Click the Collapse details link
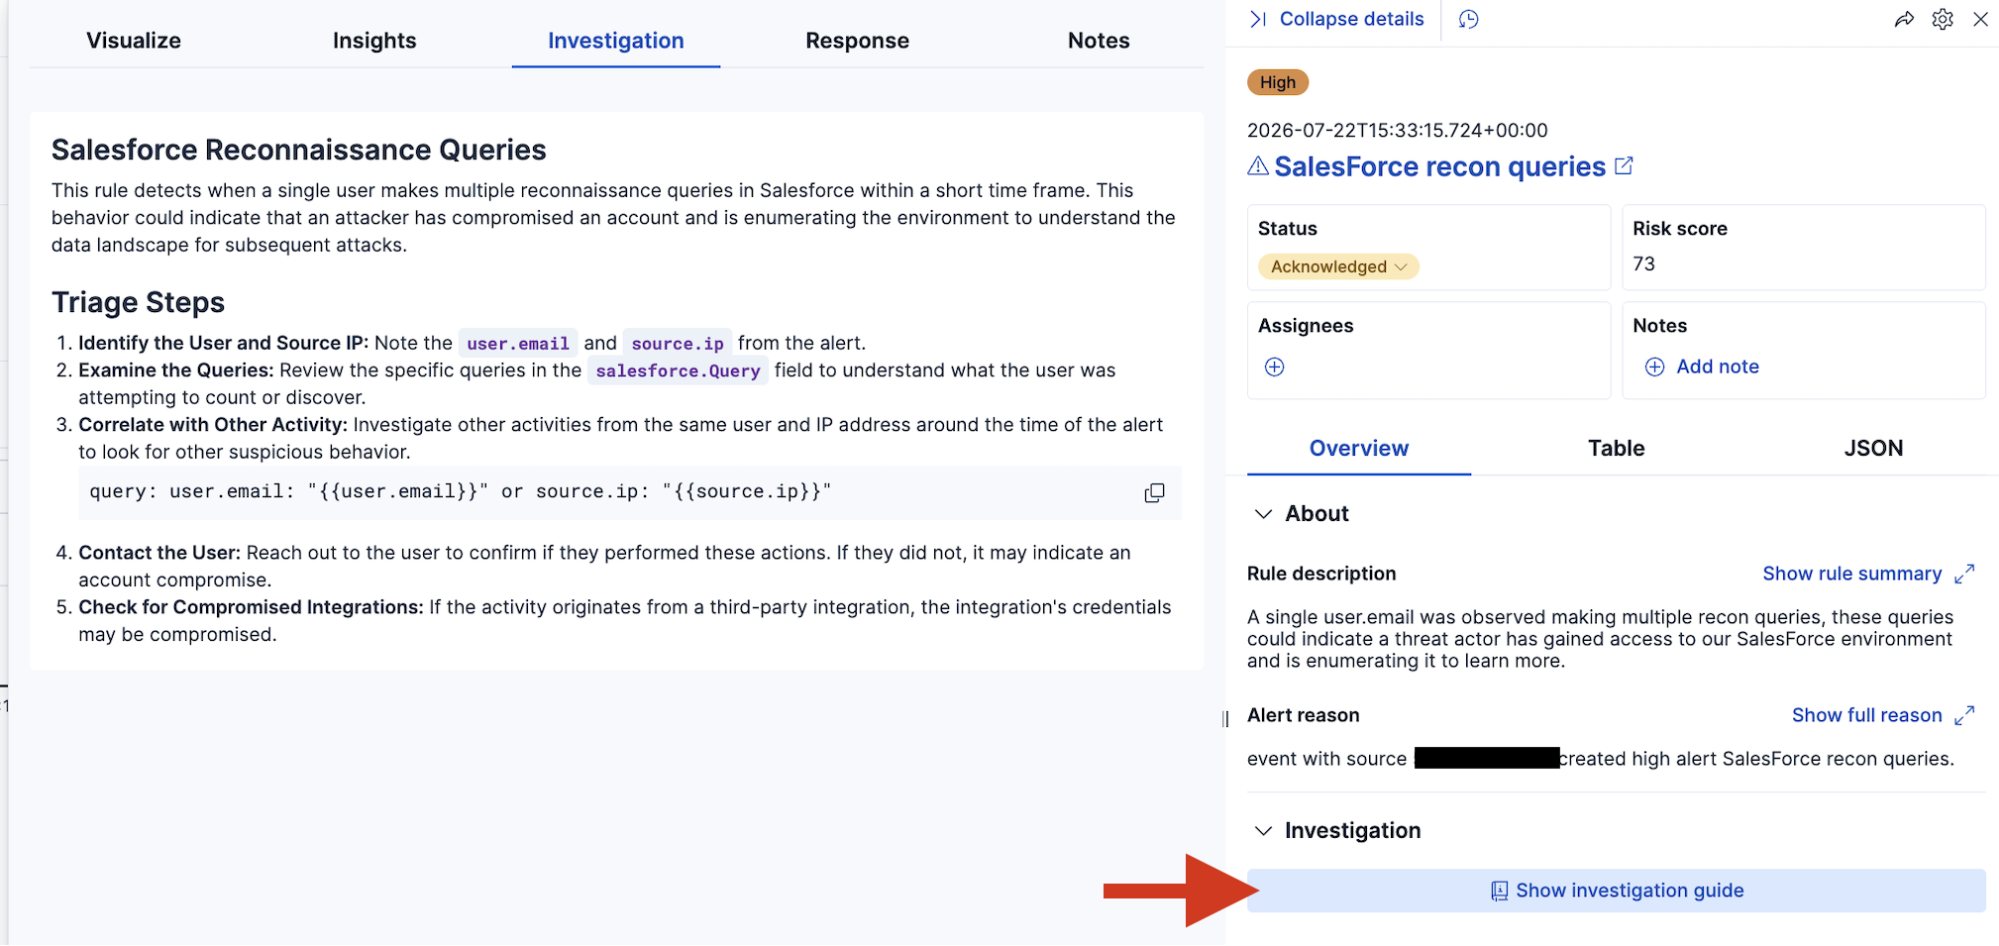Viewport: 1999px width, 946px height. click(1352, 19)
